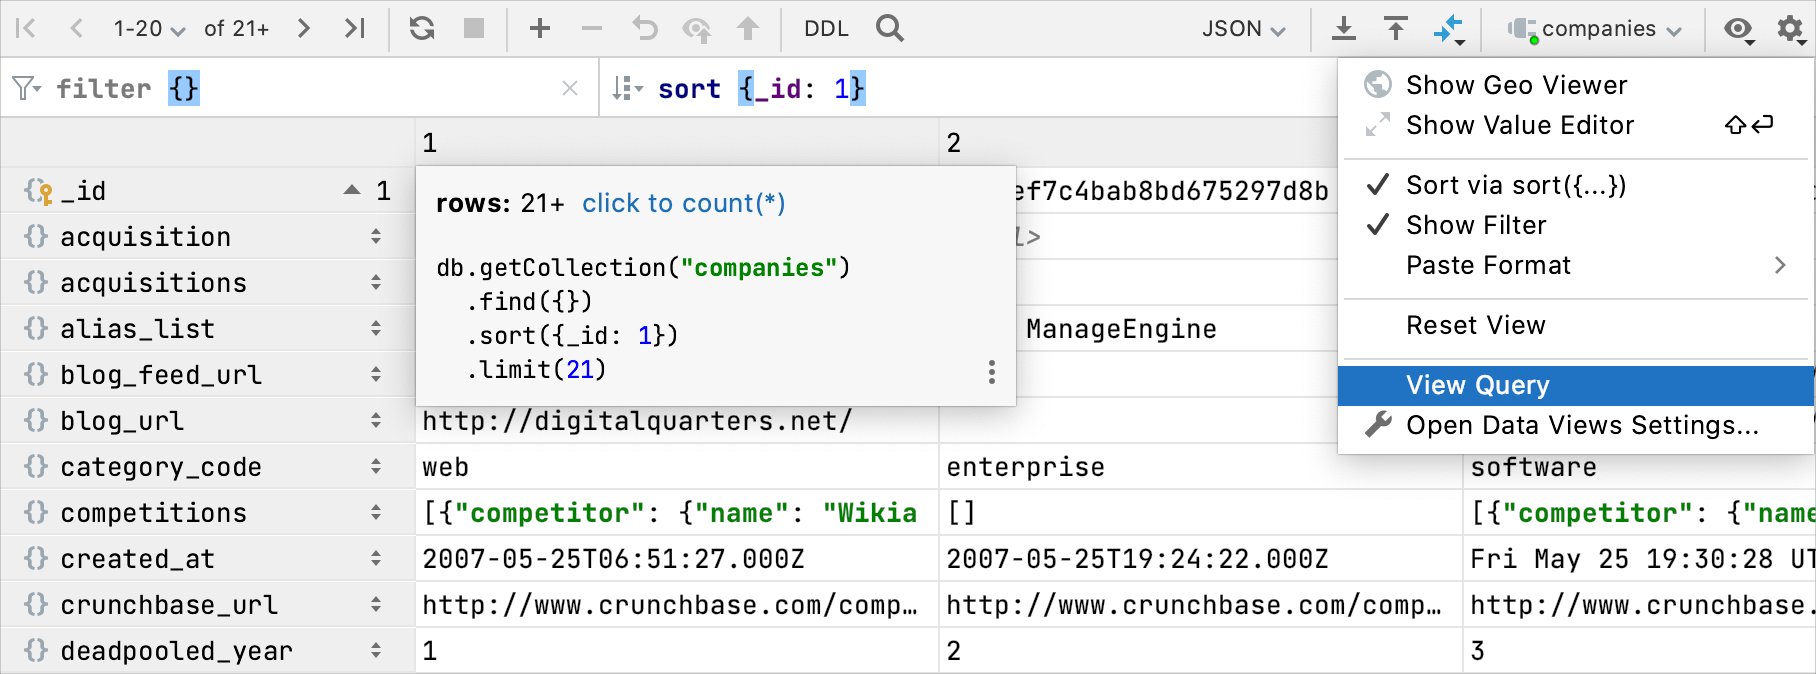Screen dimensions: 1816x674
Task: Click the key icon next to _id
Action: click(x=39, y=191)
